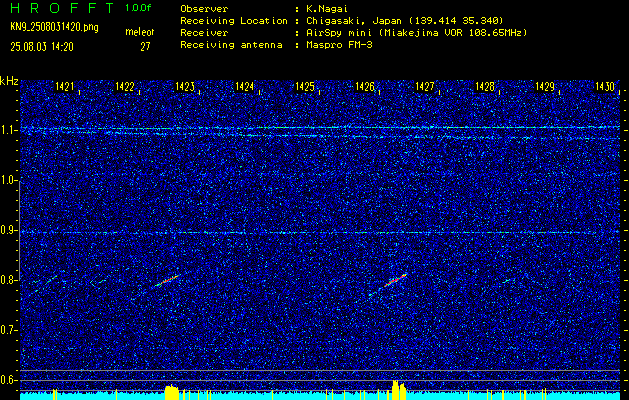Click the Receiving antenna field label
This screenshot has height=400, width=629.
click(231, 45)
